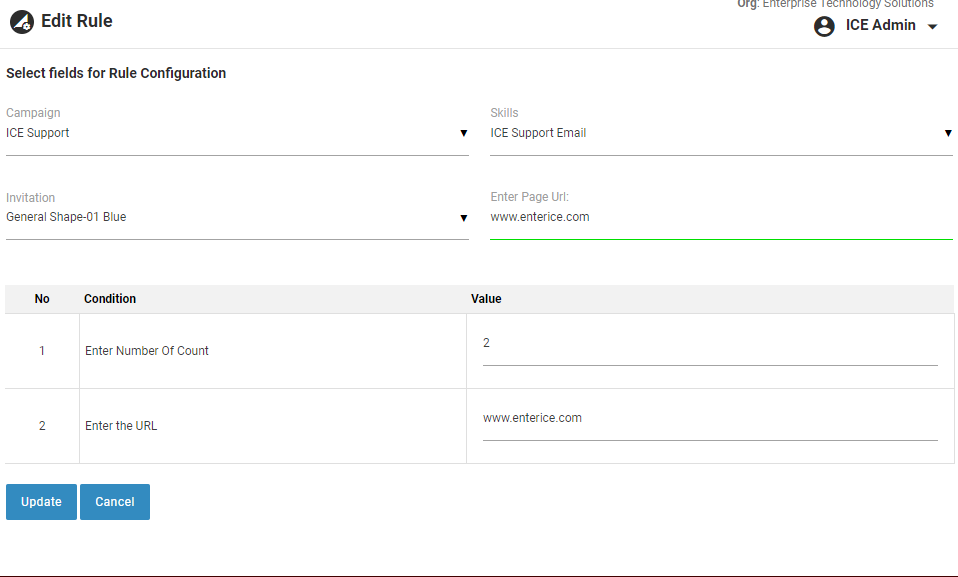Click the Enter the URL condition label
Screen dimensions: 958x577
(121, 426)
